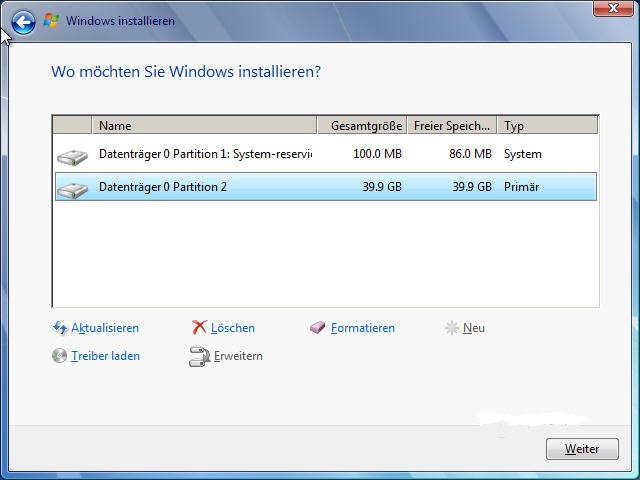Click drive icon of Partition 2 row
The image size is (640, 480).
tap(72, 190)
